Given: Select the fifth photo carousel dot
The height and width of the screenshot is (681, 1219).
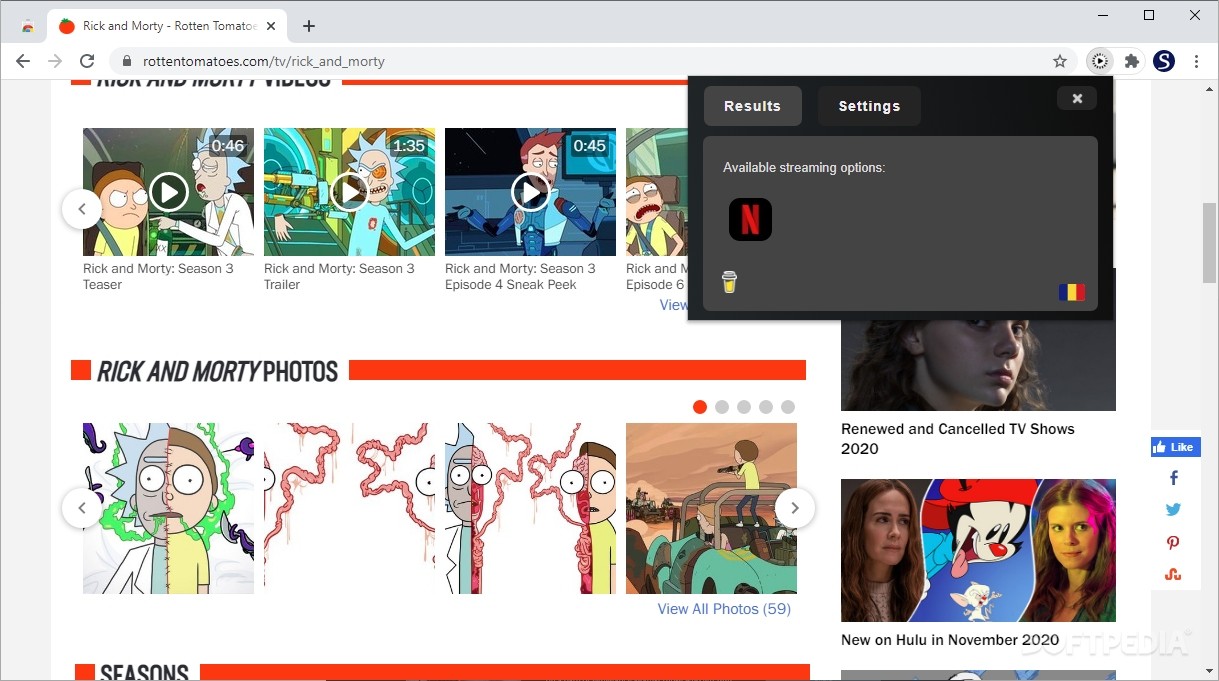Looking at the screenshot, I should click(x=788, y=407).
